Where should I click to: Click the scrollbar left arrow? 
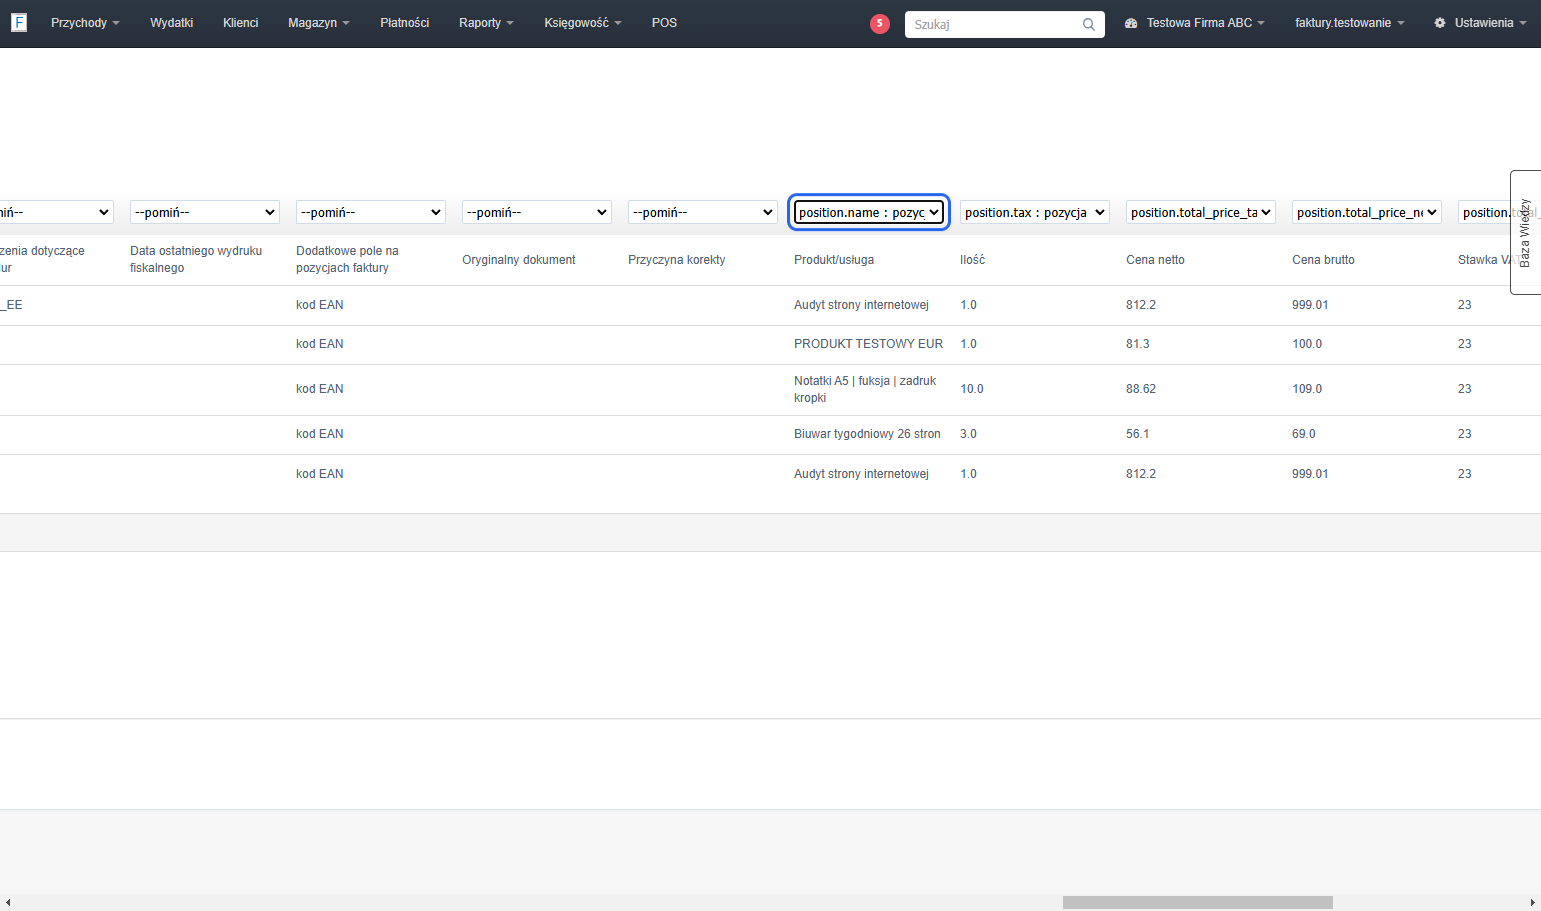[7, 902]
